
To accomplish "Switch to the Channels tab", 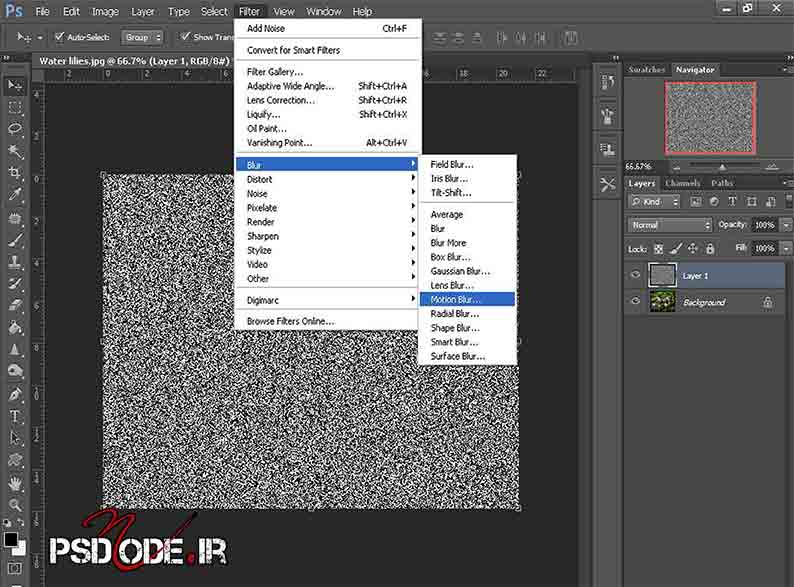I will pos(683,183).
